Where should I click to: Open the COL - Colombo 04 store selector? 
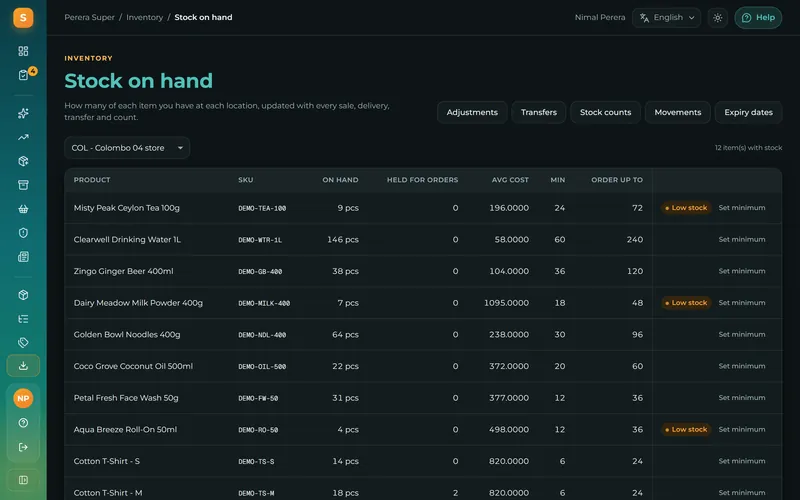click(127, 148)
